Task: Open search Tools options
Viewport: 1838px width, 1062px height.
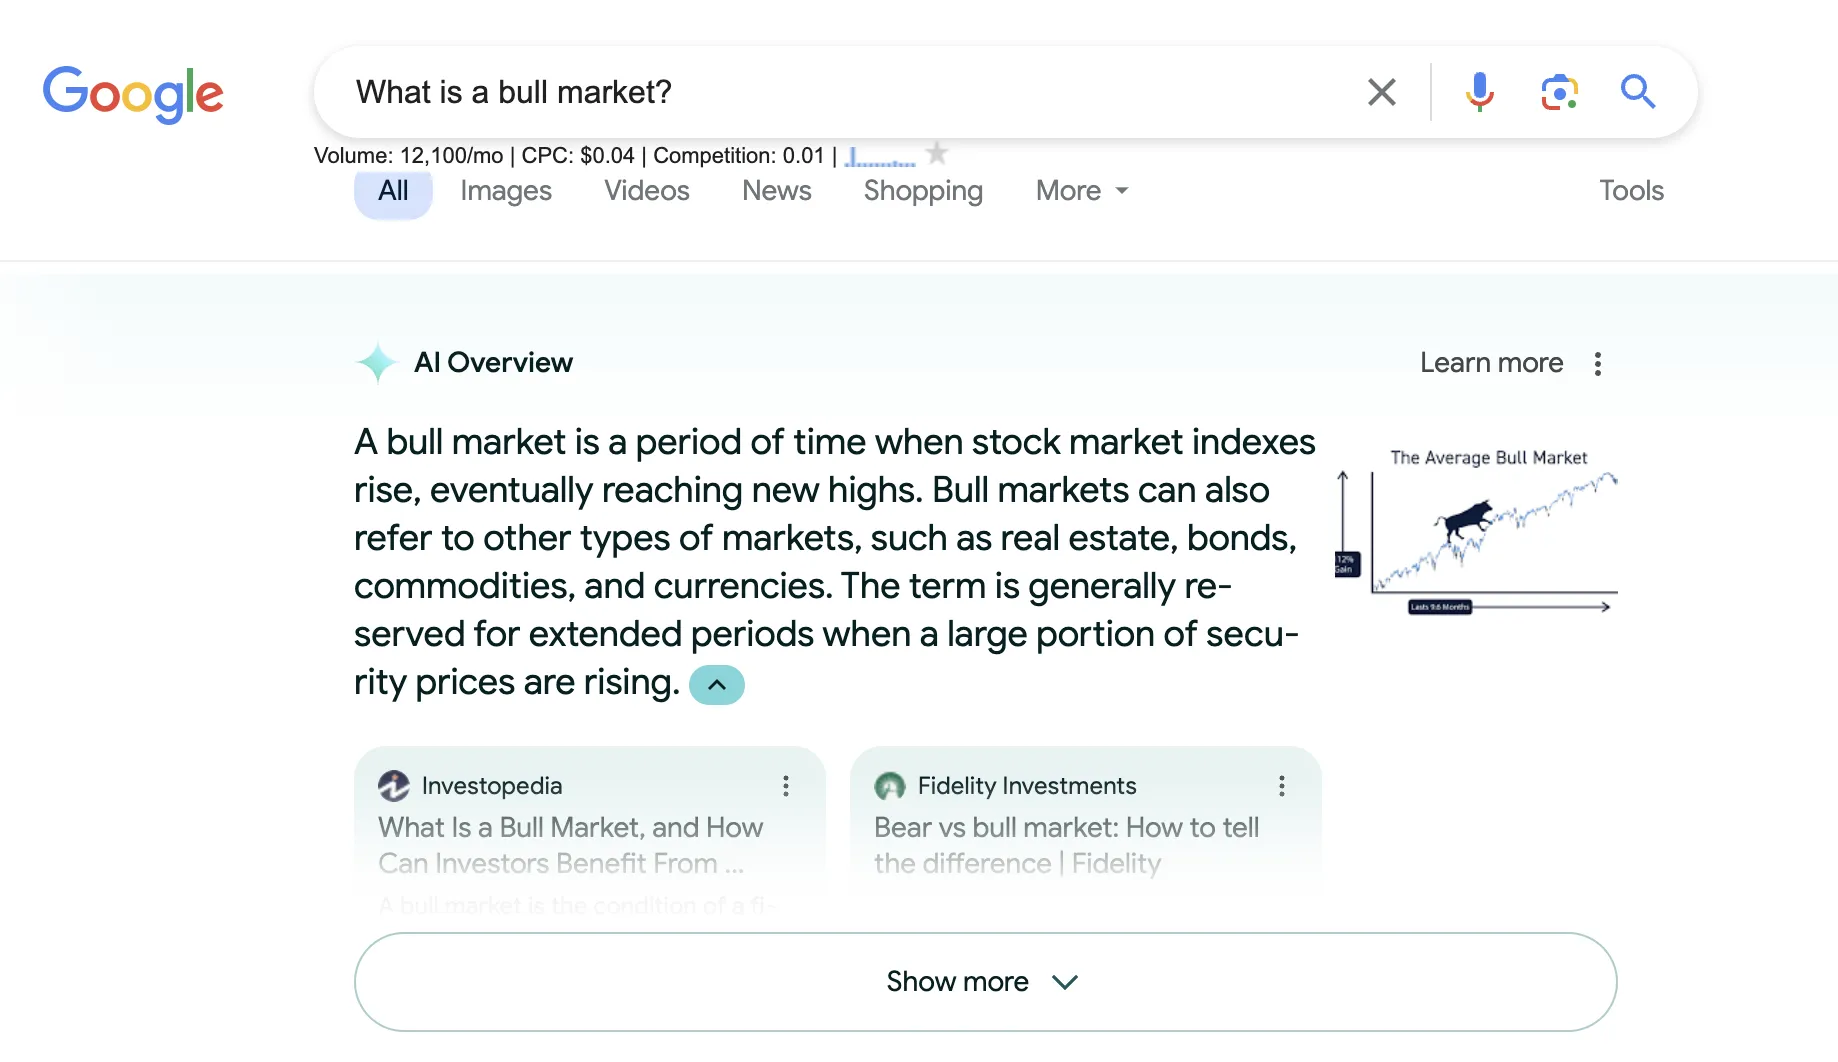Action: pyautogui.click(x=1631, y=190)
